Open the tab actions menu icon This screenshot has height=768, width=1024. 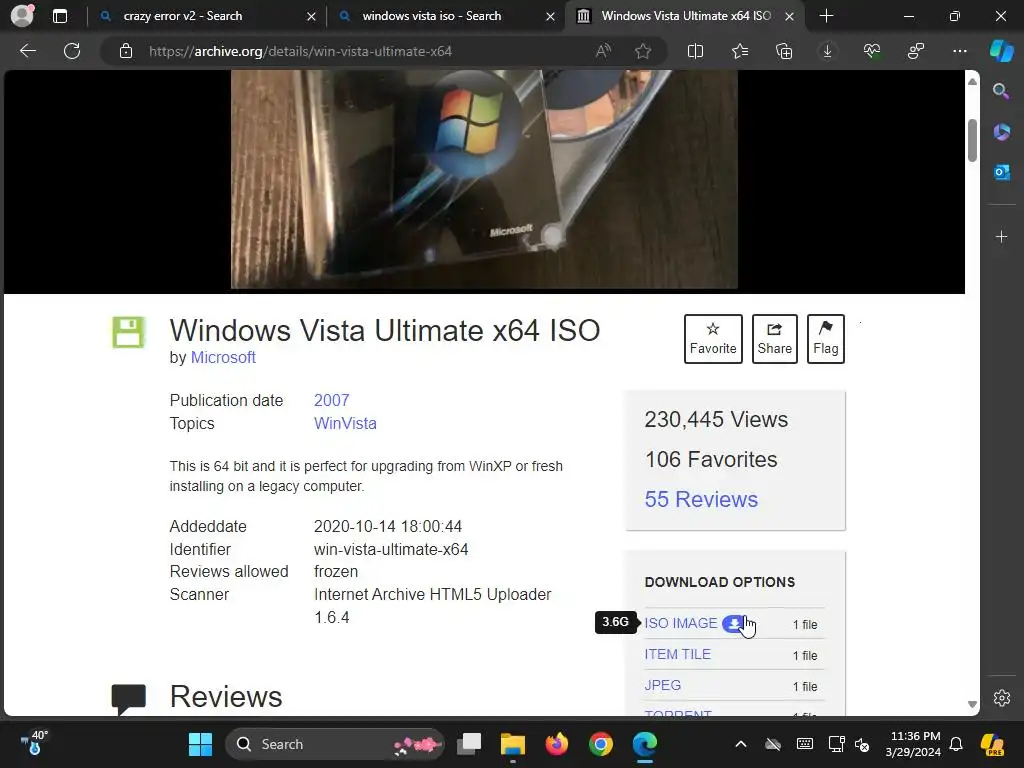click(60, 16)
